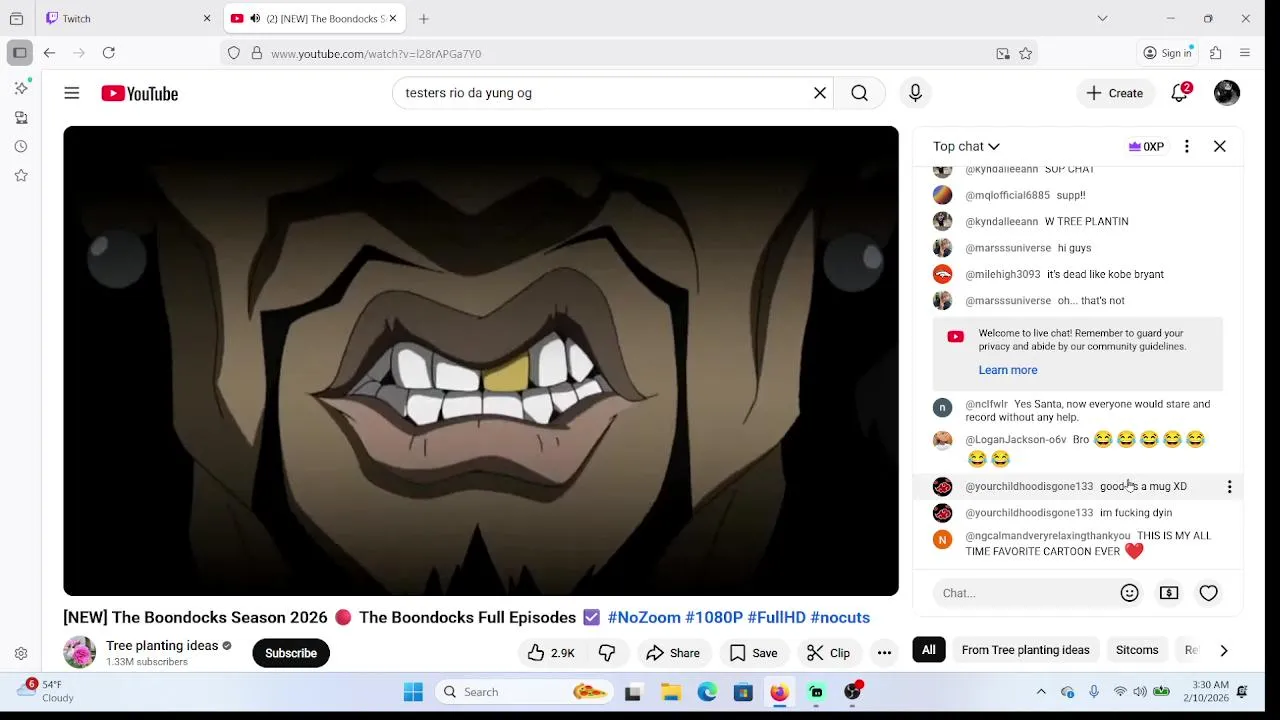1280x720 pixels.
Task: Mute audio on the YouTube tab
Action: [255, 18]
